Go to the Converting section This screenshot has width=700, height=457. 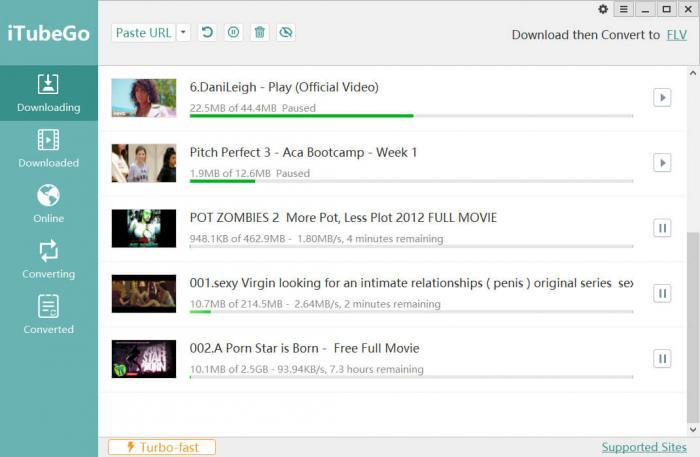click(49, 259)
